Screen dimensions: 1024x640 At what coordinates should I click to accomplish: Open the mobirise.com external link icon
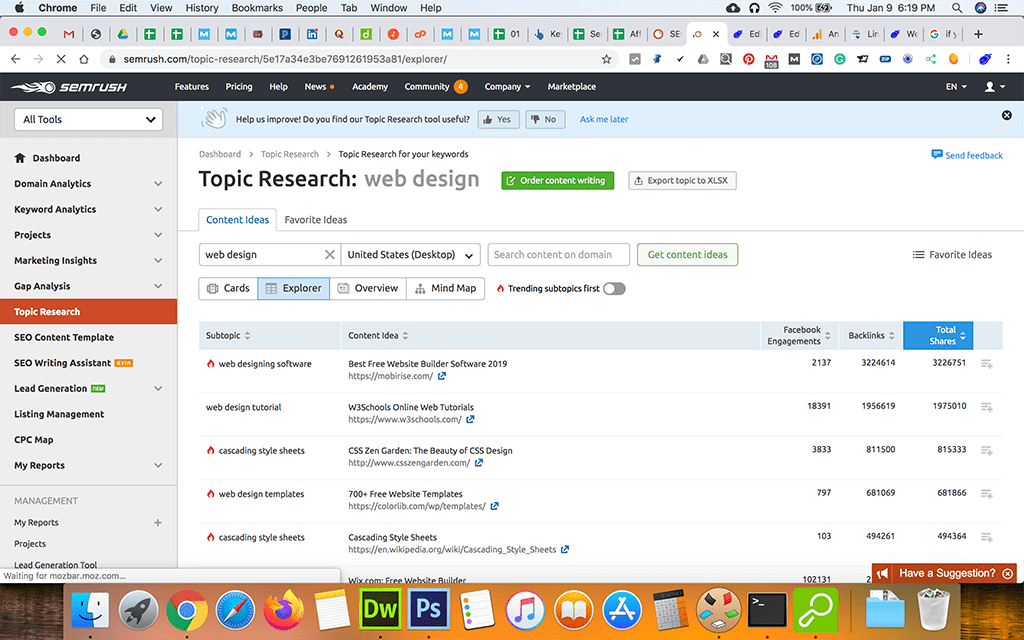(x=442, y=376)
